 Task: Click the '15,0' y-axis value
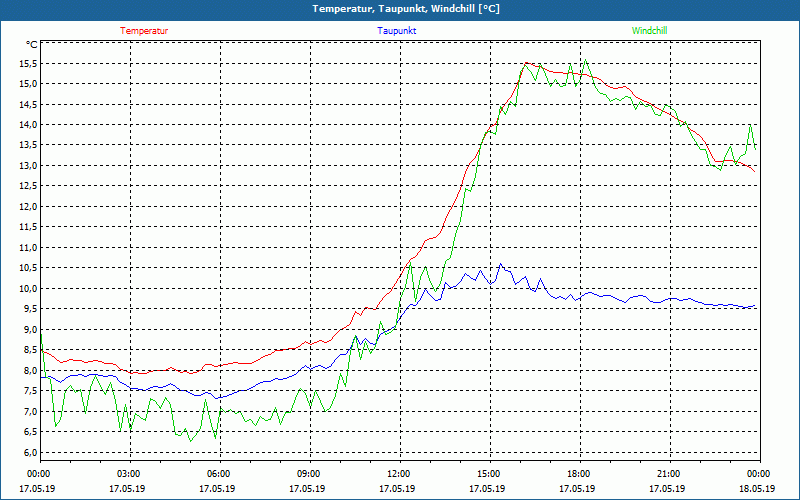pyautogui.click(x=29, y=84)
